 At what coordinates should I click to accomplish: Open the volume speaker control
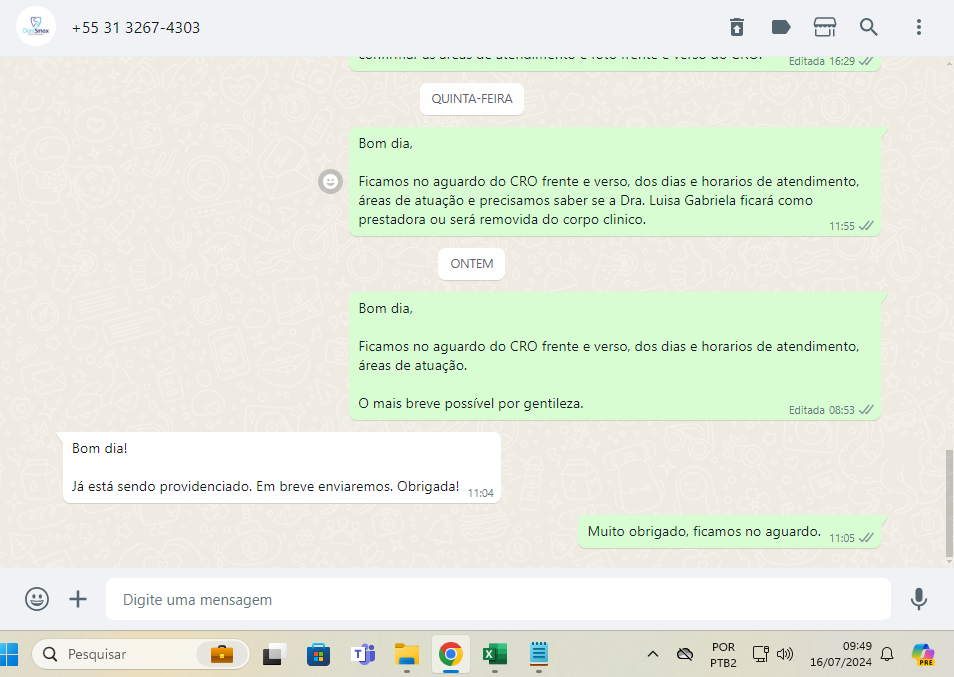[785, 654]
